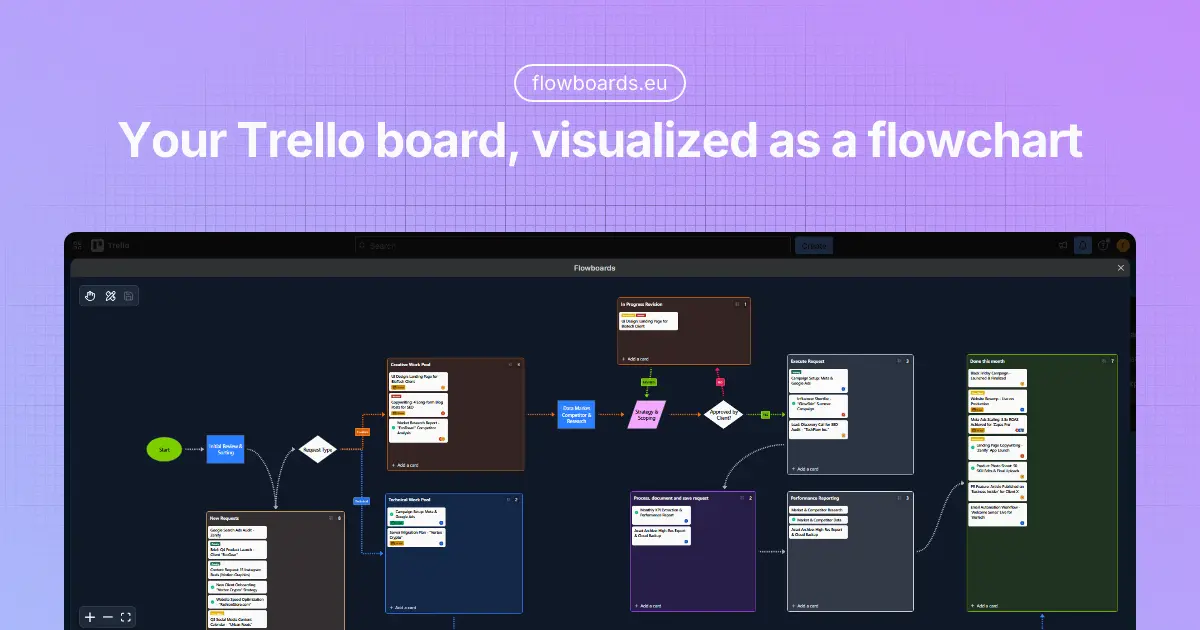Image resolution: width=1200 pixels, height=630 pixels.
Task: Add a card to Performance Reporting
Action: click(806, 606)
